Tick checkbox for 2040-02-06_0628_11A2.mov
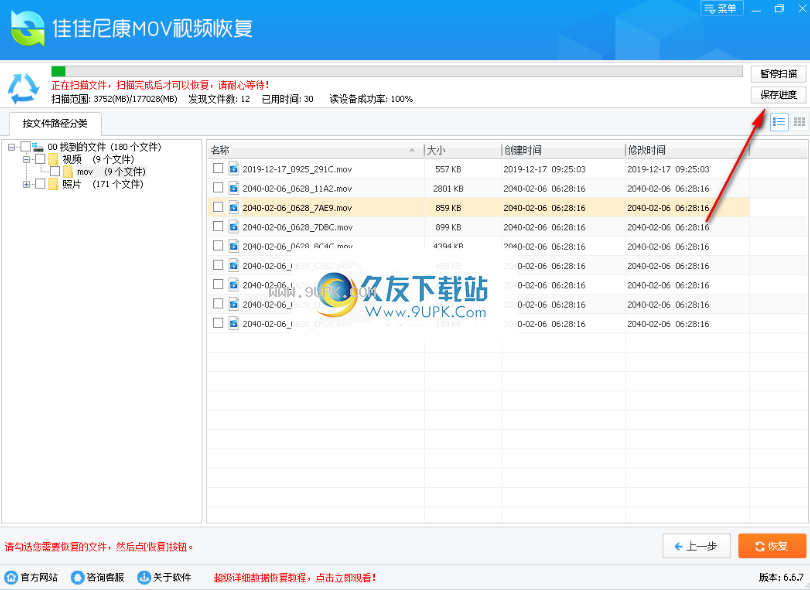 (218, 188)
